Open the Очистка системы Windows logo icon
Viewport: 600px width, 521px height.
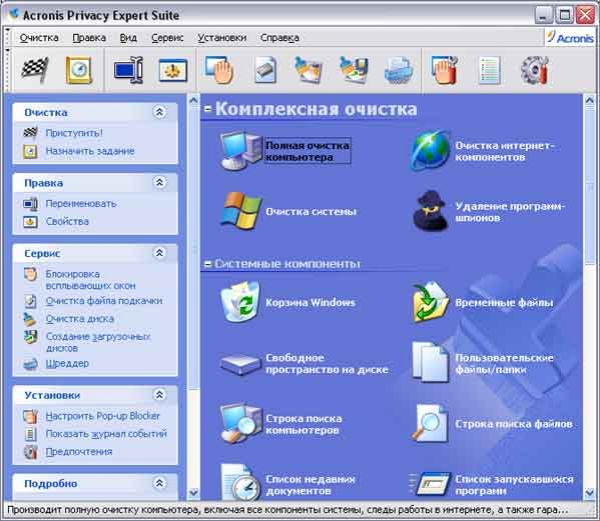click(240, 211)
